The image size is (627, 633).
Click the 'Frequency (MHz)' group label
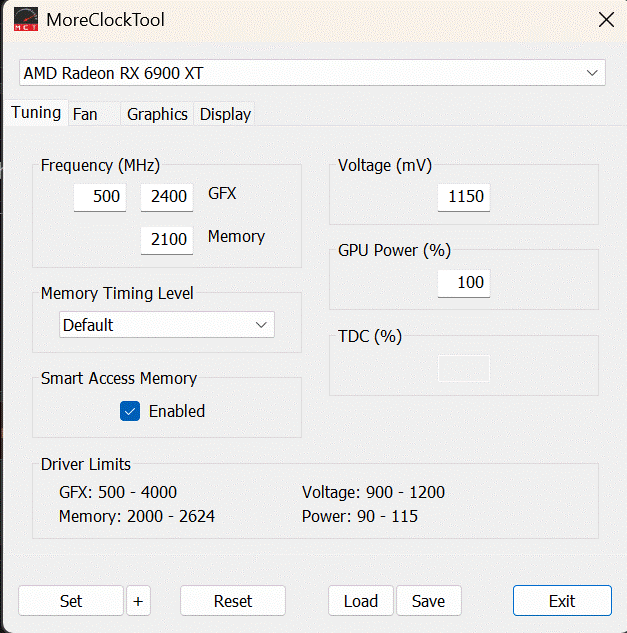click(101, 166)
